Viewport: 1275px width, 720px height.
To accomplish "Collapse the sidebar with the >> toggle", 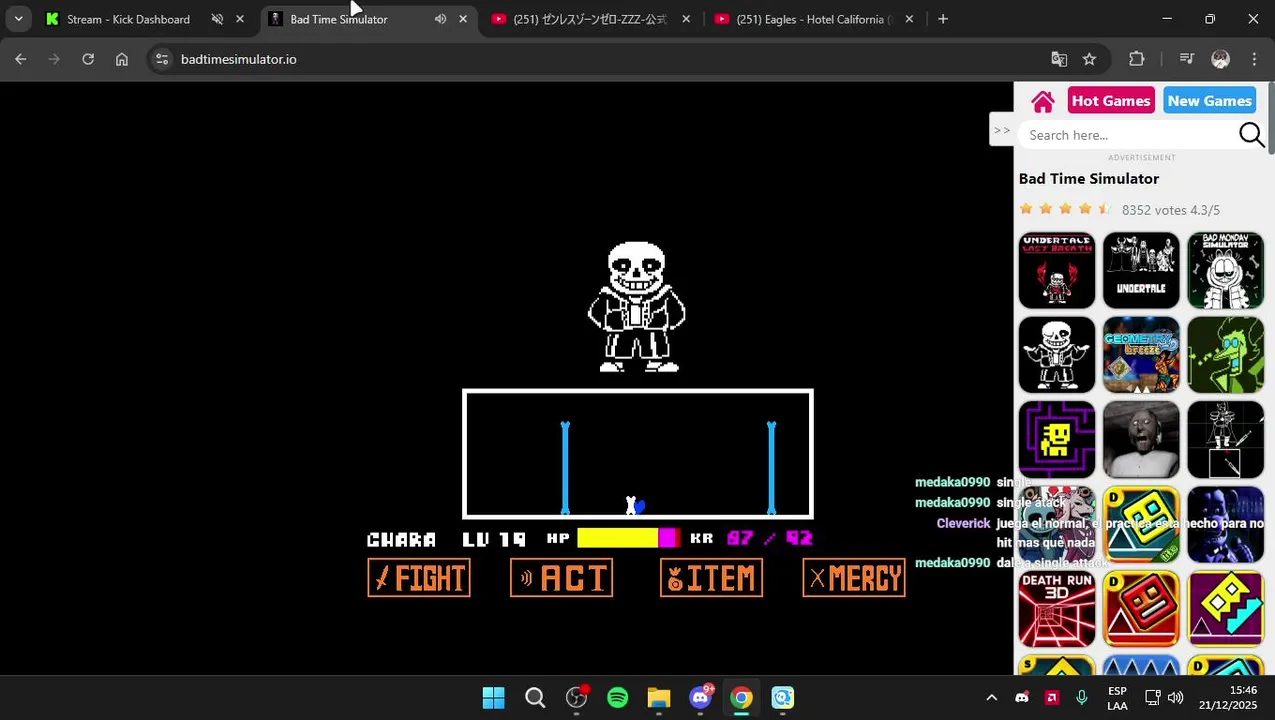I will (1001, 130).
